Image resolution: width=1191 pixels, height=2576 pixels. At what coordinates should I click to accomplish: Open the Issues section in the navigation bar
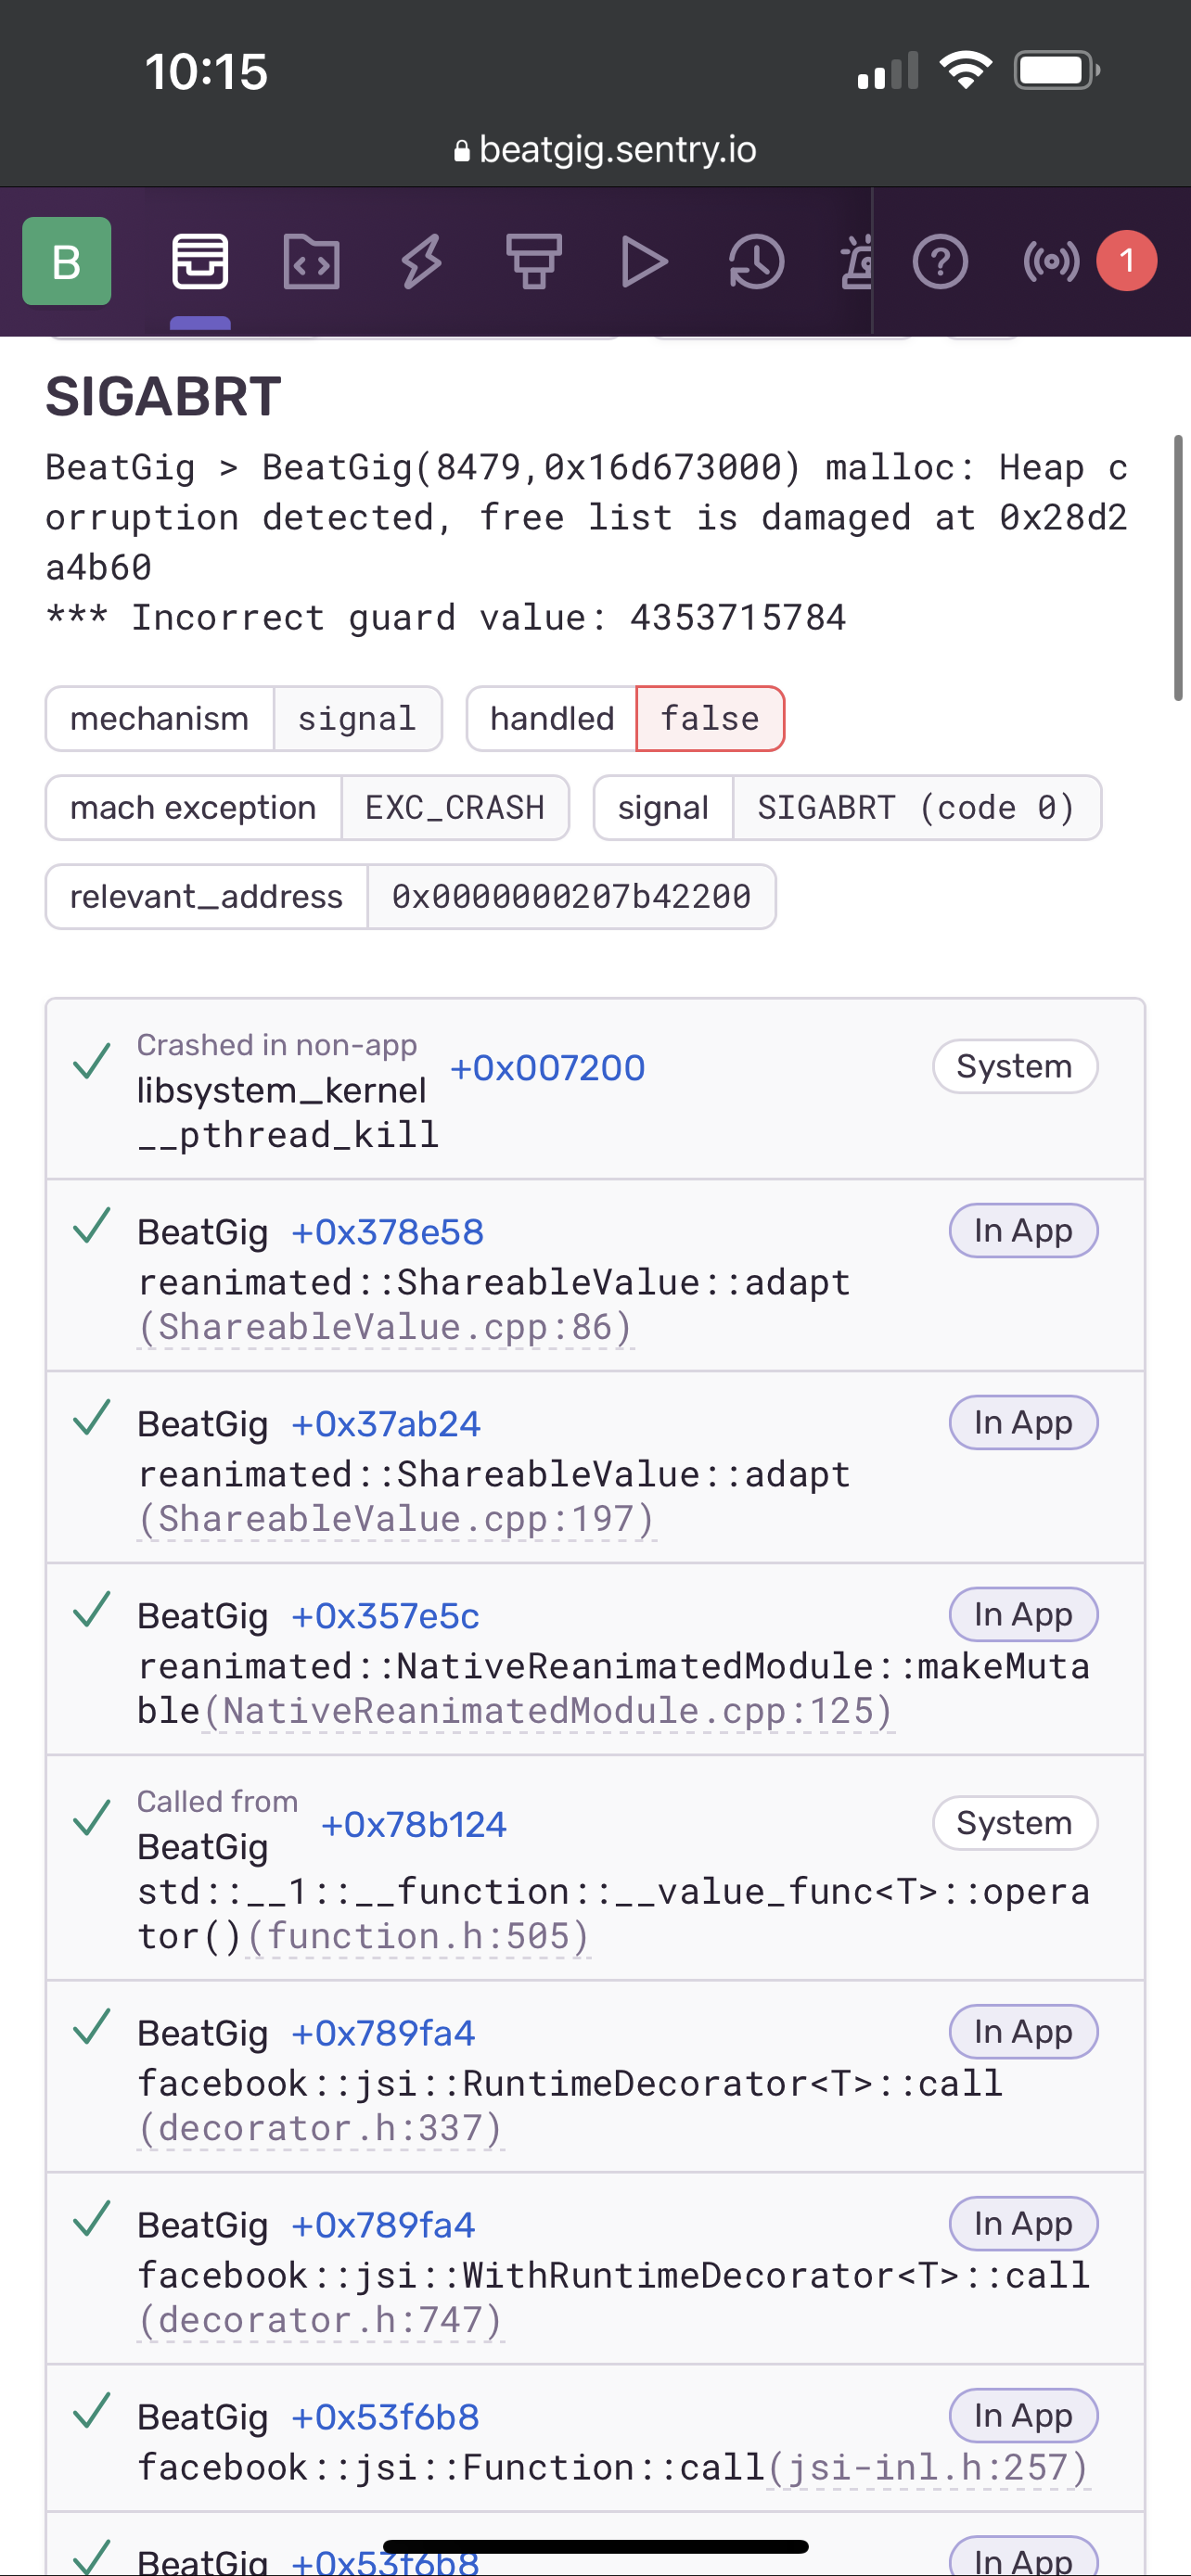200,261
